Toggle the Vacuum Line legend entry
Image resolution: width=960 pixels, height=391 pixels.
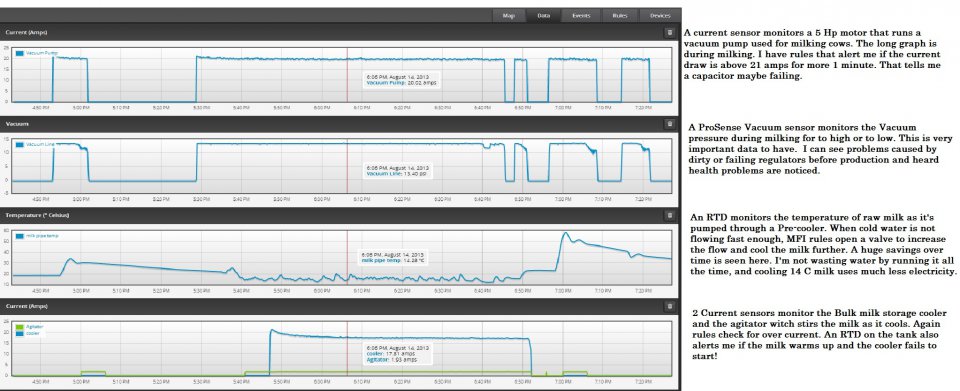point(36,144)
